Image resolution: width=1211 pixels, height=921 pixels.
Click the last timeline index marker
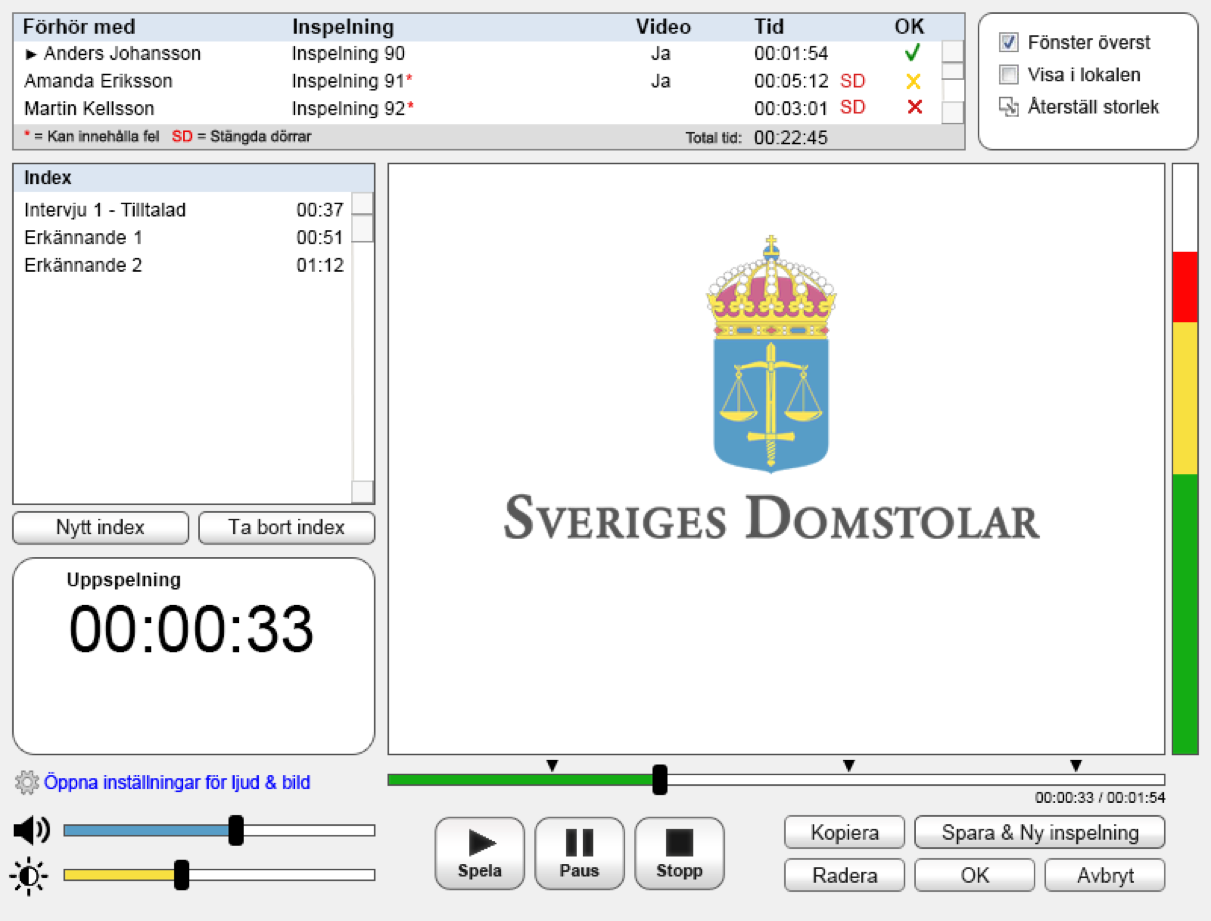1076,766
